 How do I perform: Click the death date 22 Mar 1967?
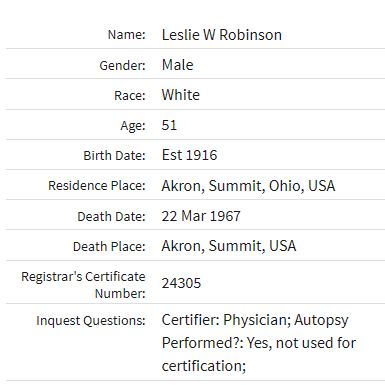[x=201, y=216]
